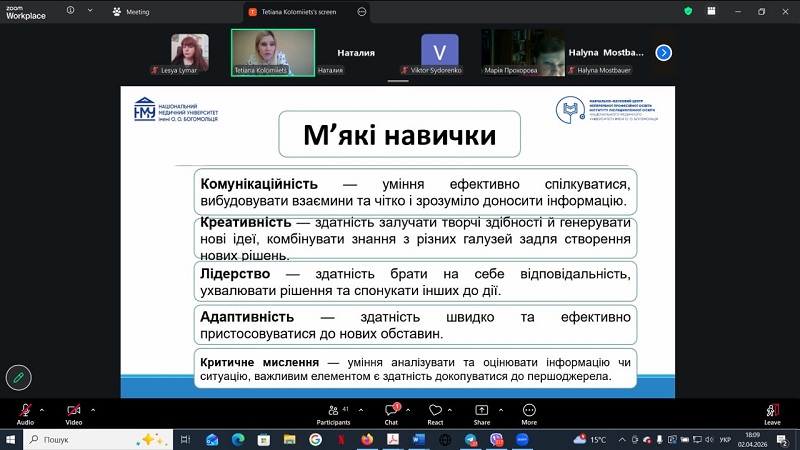The image size is (800, 450).
Task: Select Tetiana Kolomiiets video thumbnail
Action: 273,48
